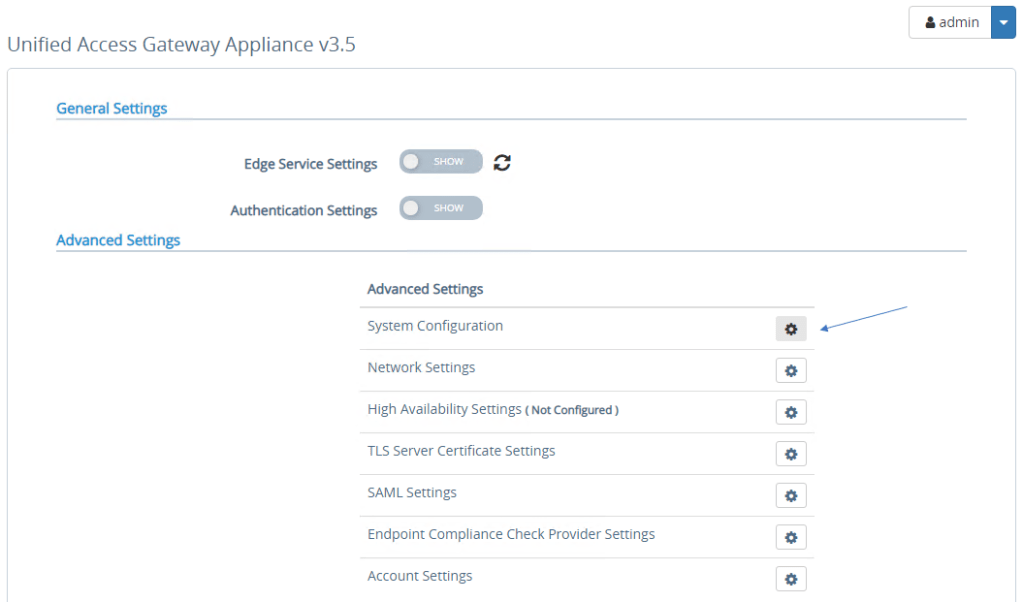Click the Network Settings gear icon
The image size is (1023, 602).
click(x=790, y=370)
